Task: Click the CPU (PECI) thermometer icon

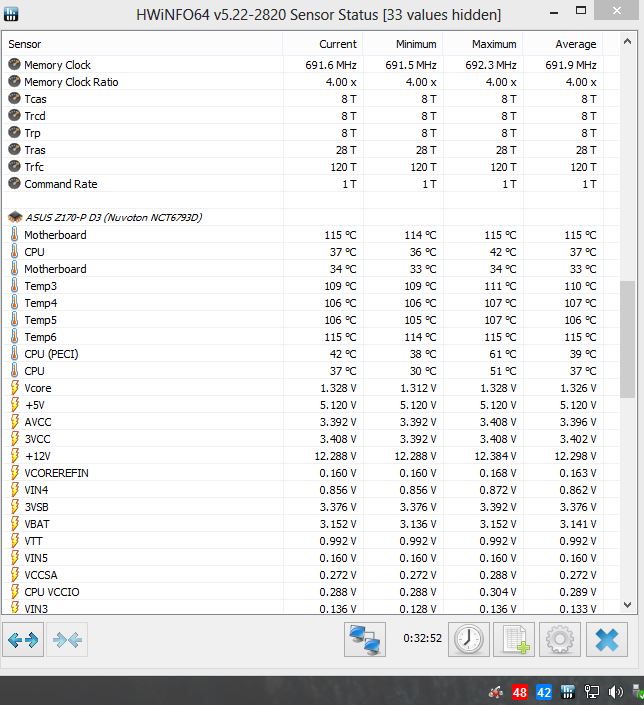Action: [x=14, y=353]
